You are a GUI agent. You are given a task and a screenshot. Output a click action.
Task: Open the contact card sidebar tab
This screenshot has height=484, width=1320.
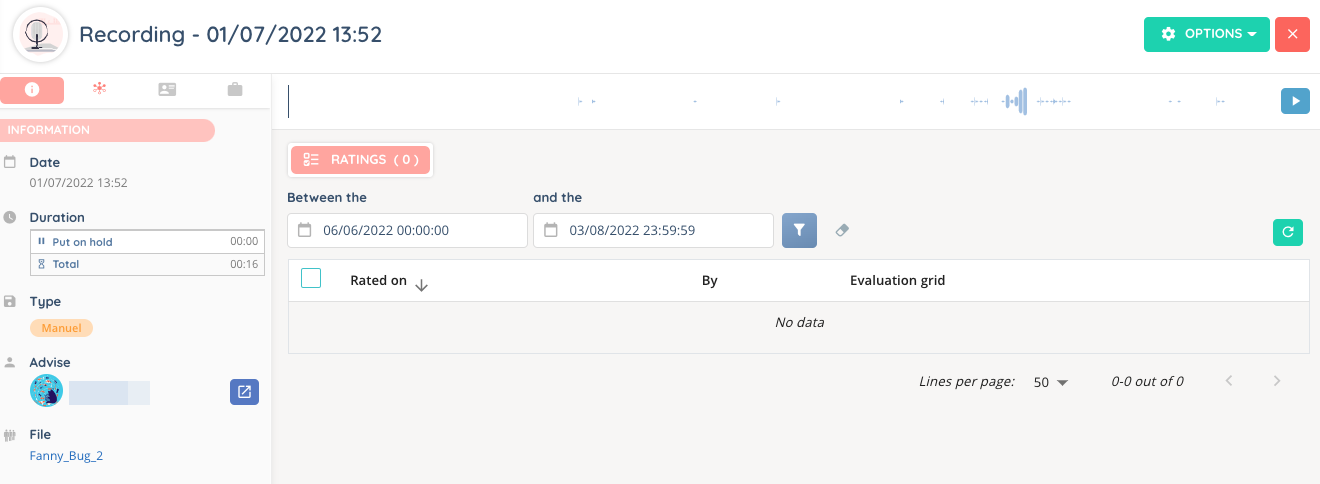[167, 89]
